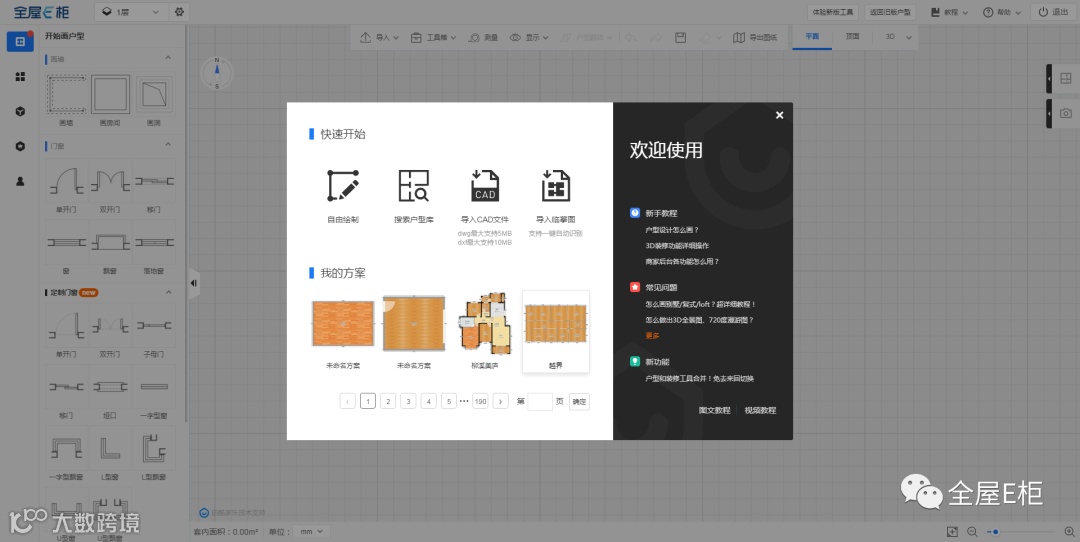
Task: Collapse the 画墙 section
Action: pos(168,59)
